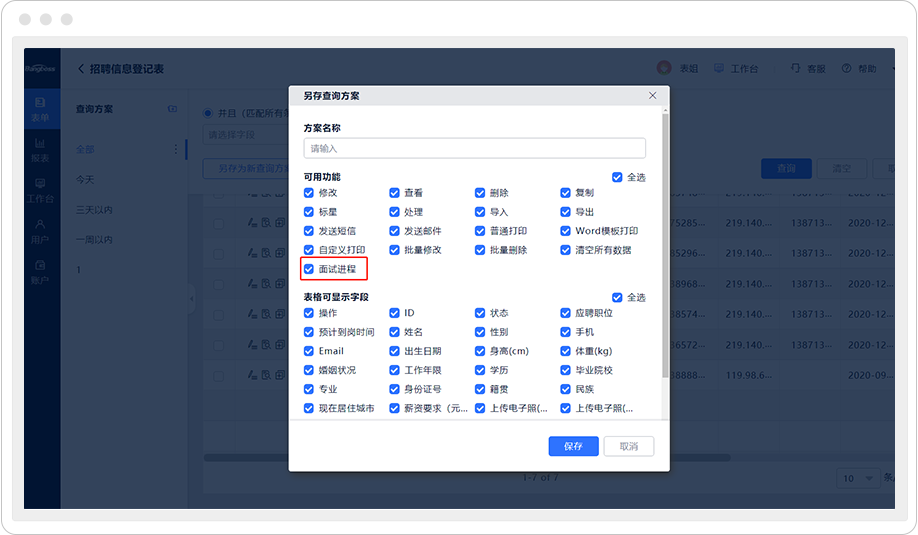Select the 一周以内 query scheme
Viewport: 918px width, 535px height.
pos(95,240)
